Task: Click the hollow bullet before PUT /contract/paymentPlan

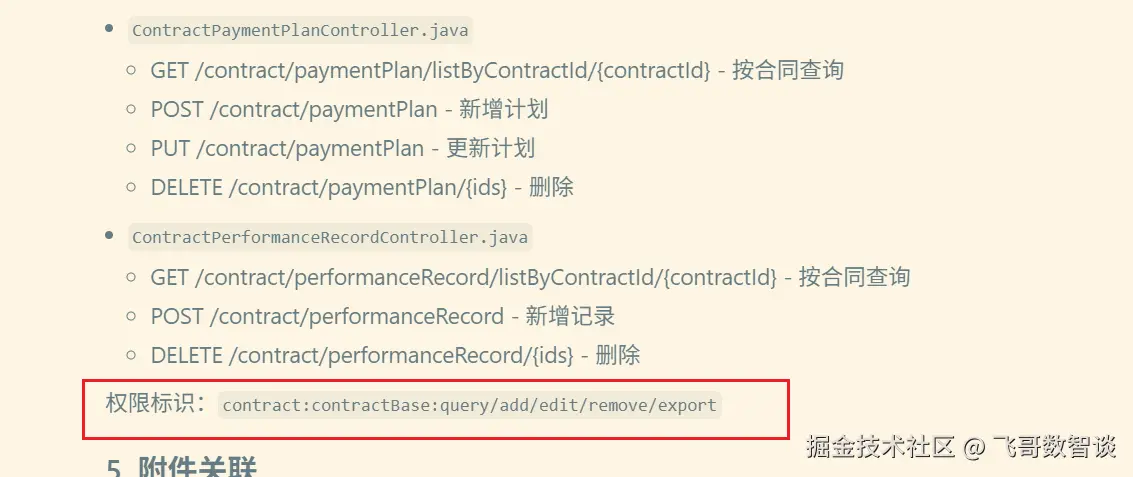Action: (131, 148)
